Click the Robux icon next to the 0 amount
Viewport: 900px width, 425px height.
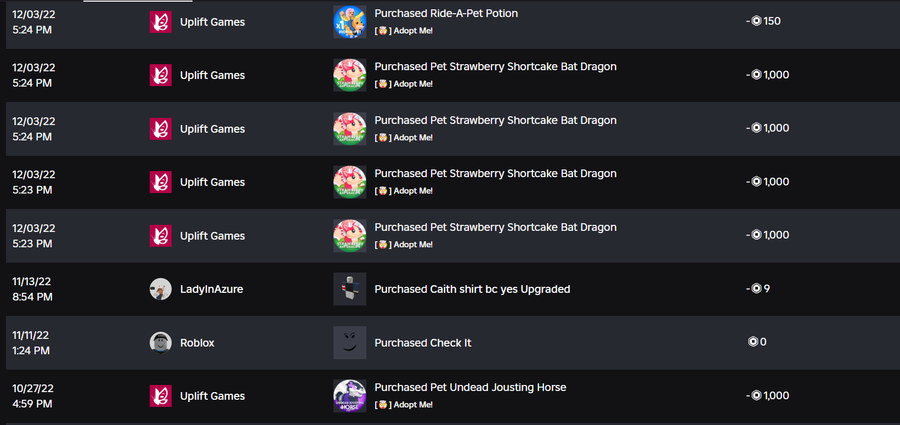753,342
